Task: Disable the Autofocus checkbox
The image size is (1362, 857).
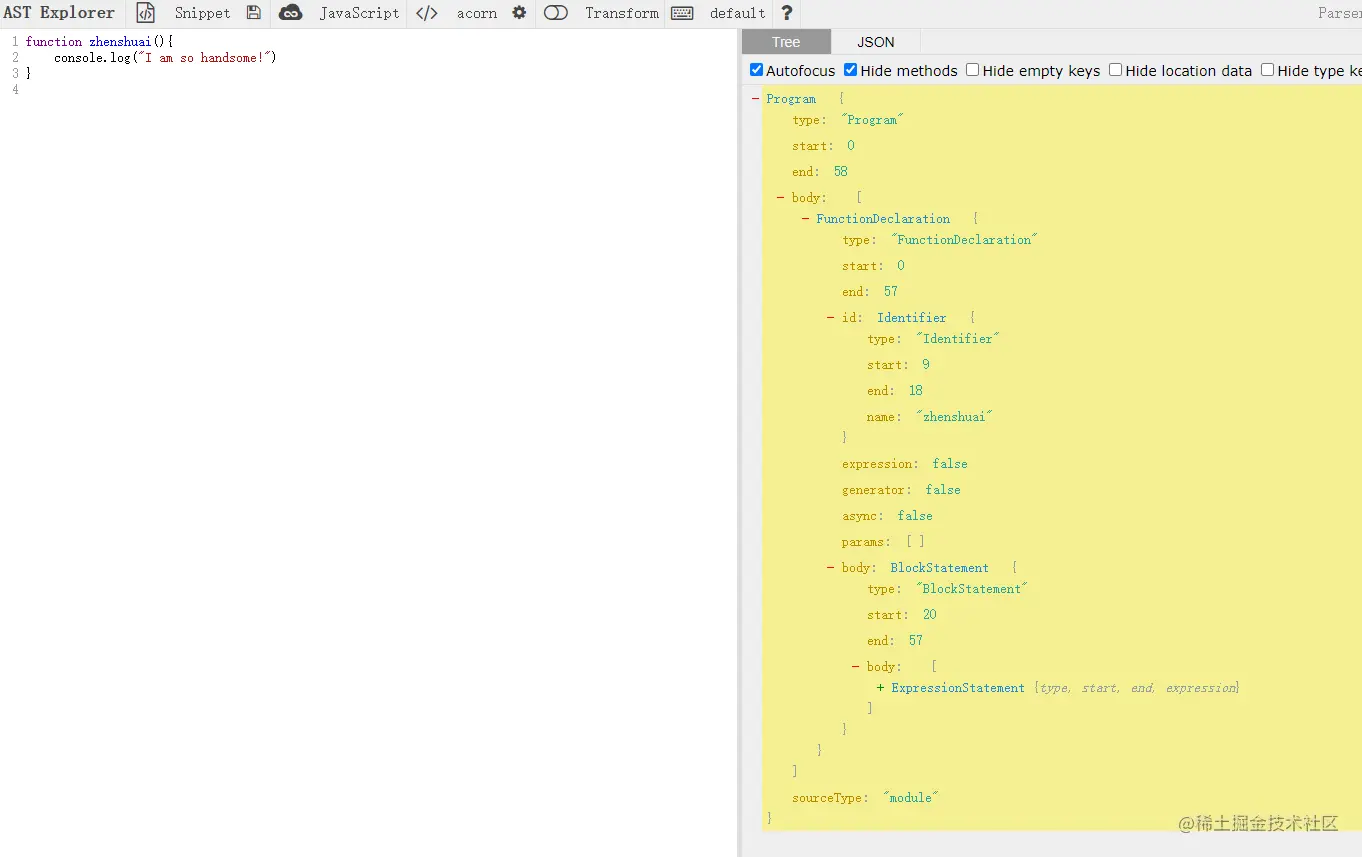Action: click(x=757, y=70)
